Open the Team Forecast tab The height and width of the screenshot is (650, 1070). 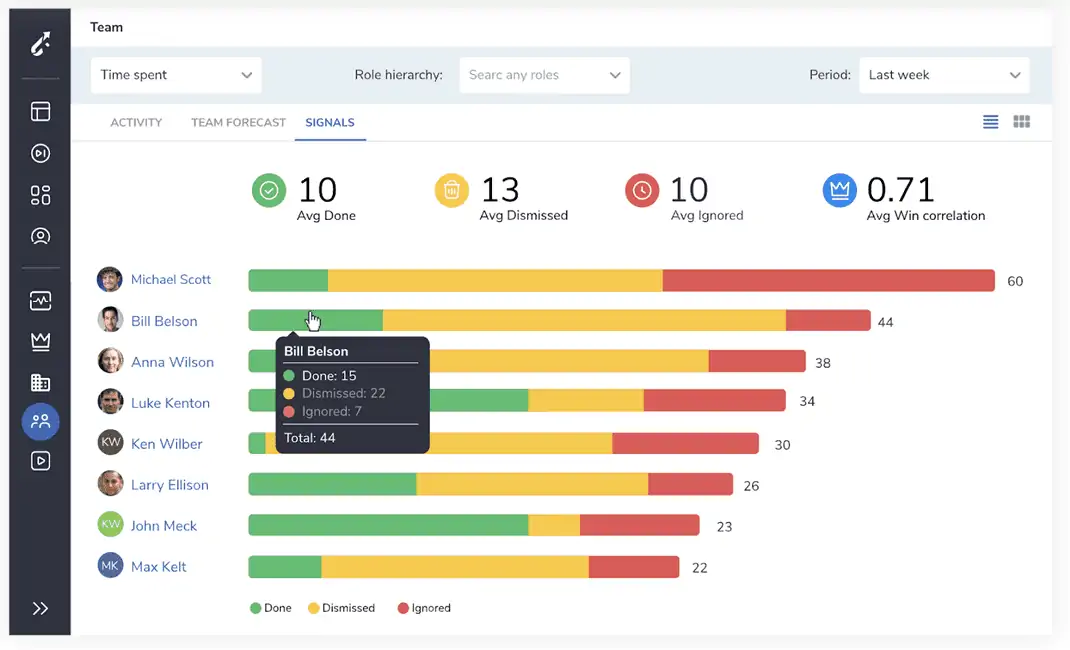tap(238, 123)
